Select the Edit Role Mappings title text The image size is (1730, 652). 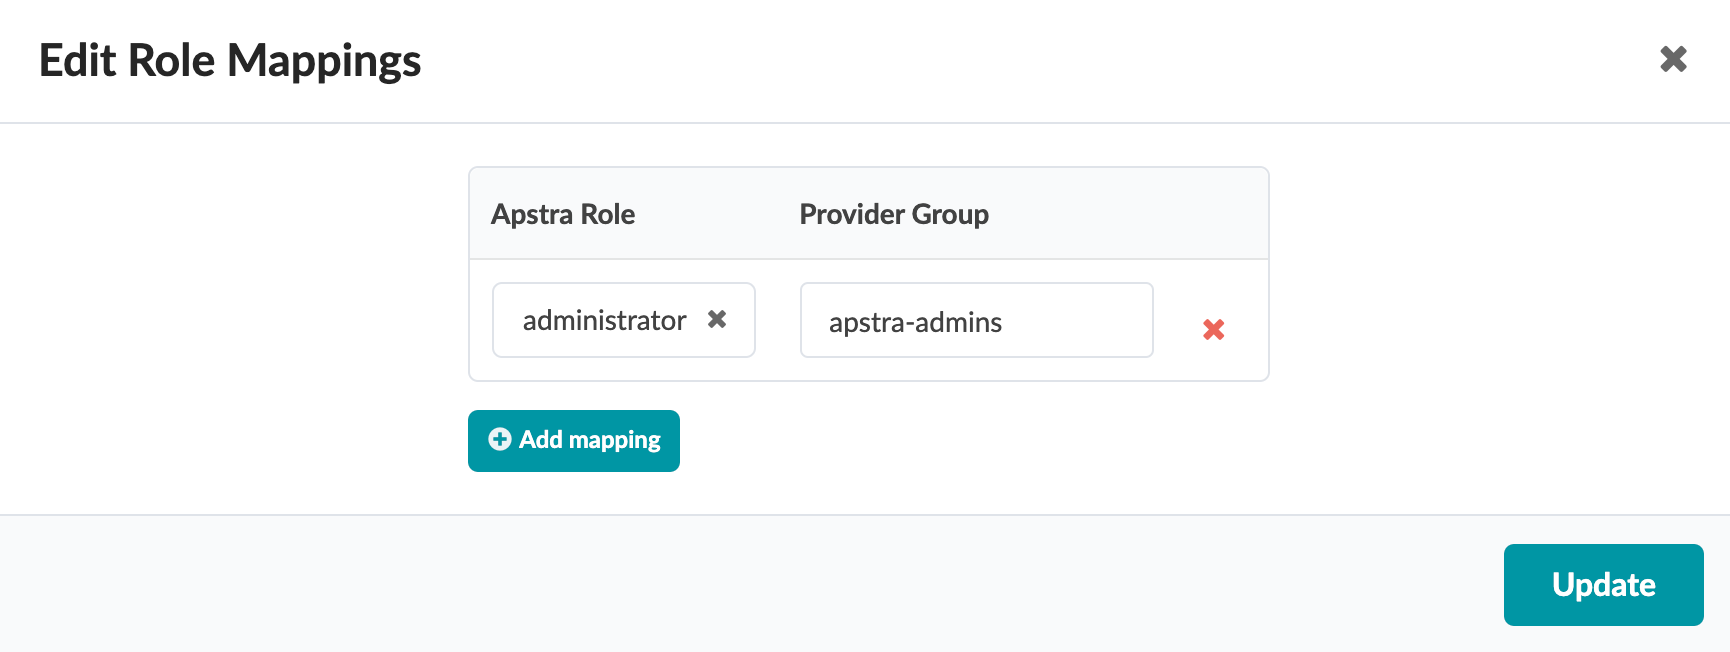(x=230, y=60)
